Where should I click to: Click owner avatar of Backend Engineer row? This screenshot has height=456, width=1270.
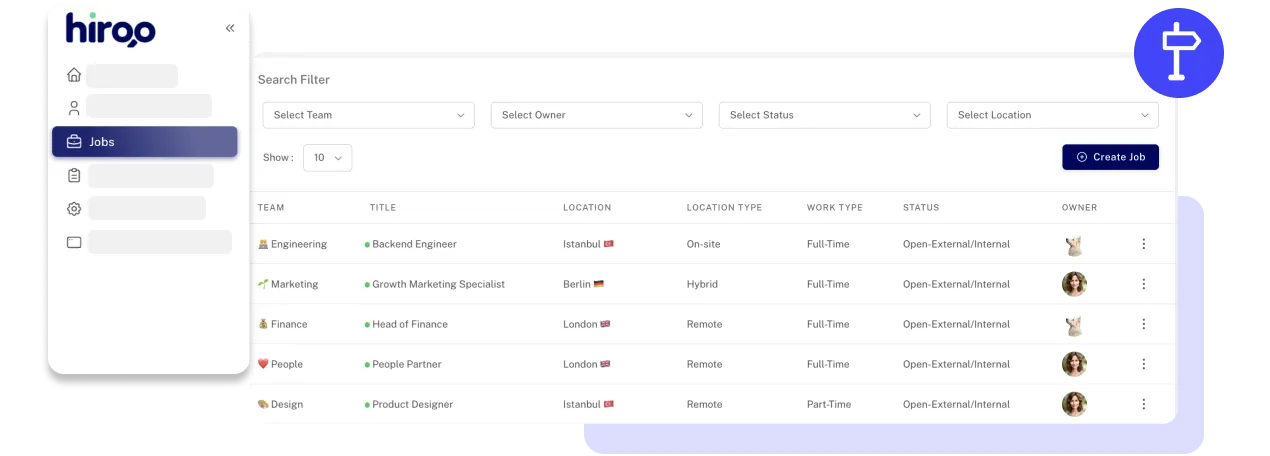click(x=1074, y=244)
